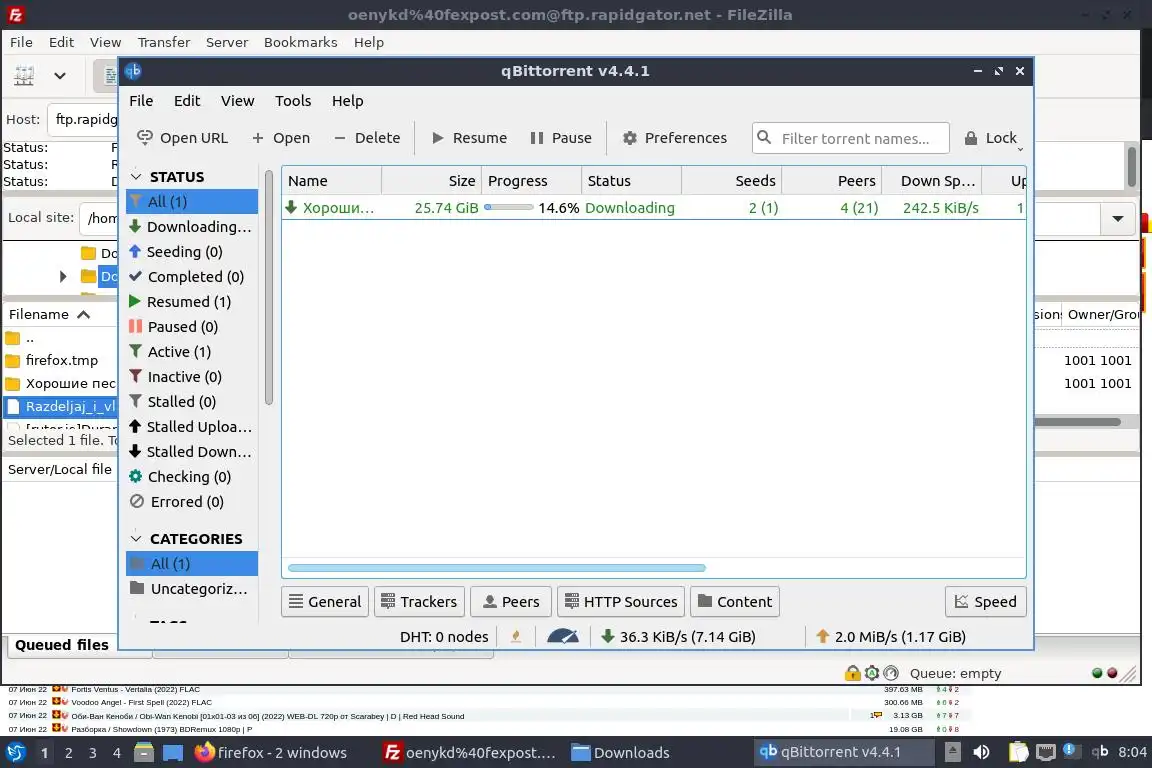The image size is (1152, 768).
Task: Delete the selected torrent
Action: (x=367, y=138)
